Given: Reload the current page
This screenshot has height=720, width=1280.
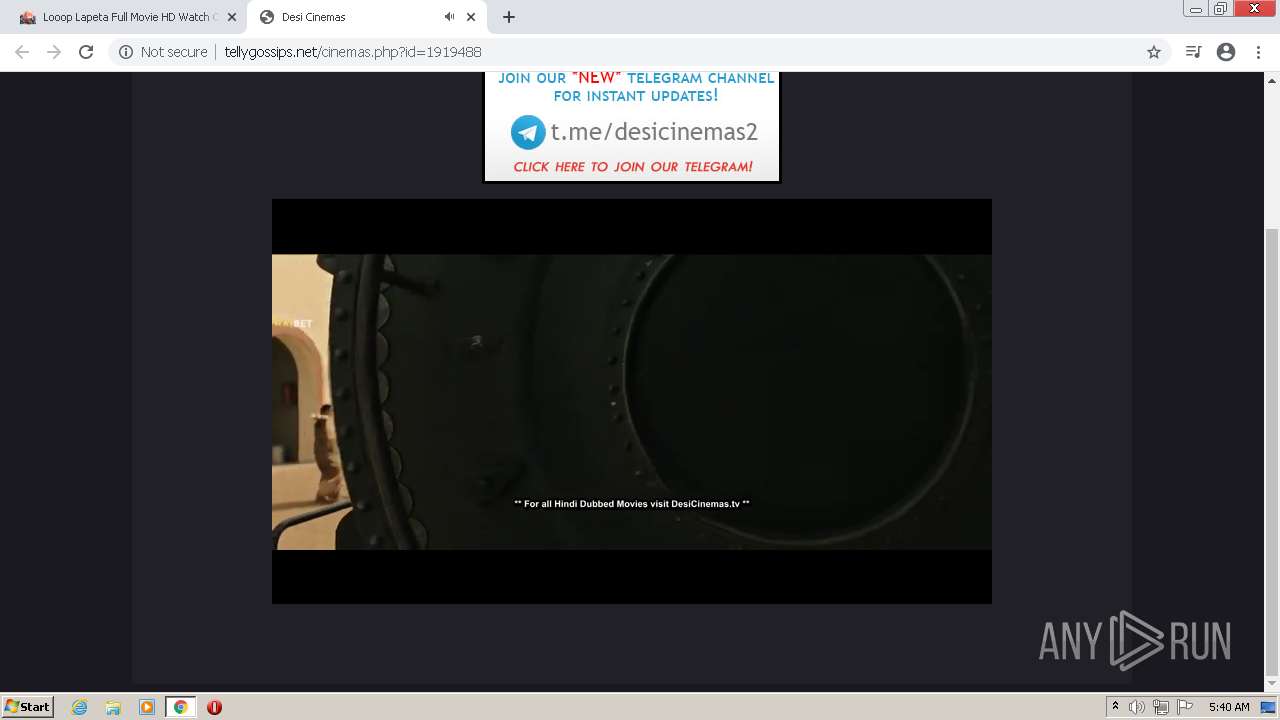Looking at the screenshot, I should point(86,52).
